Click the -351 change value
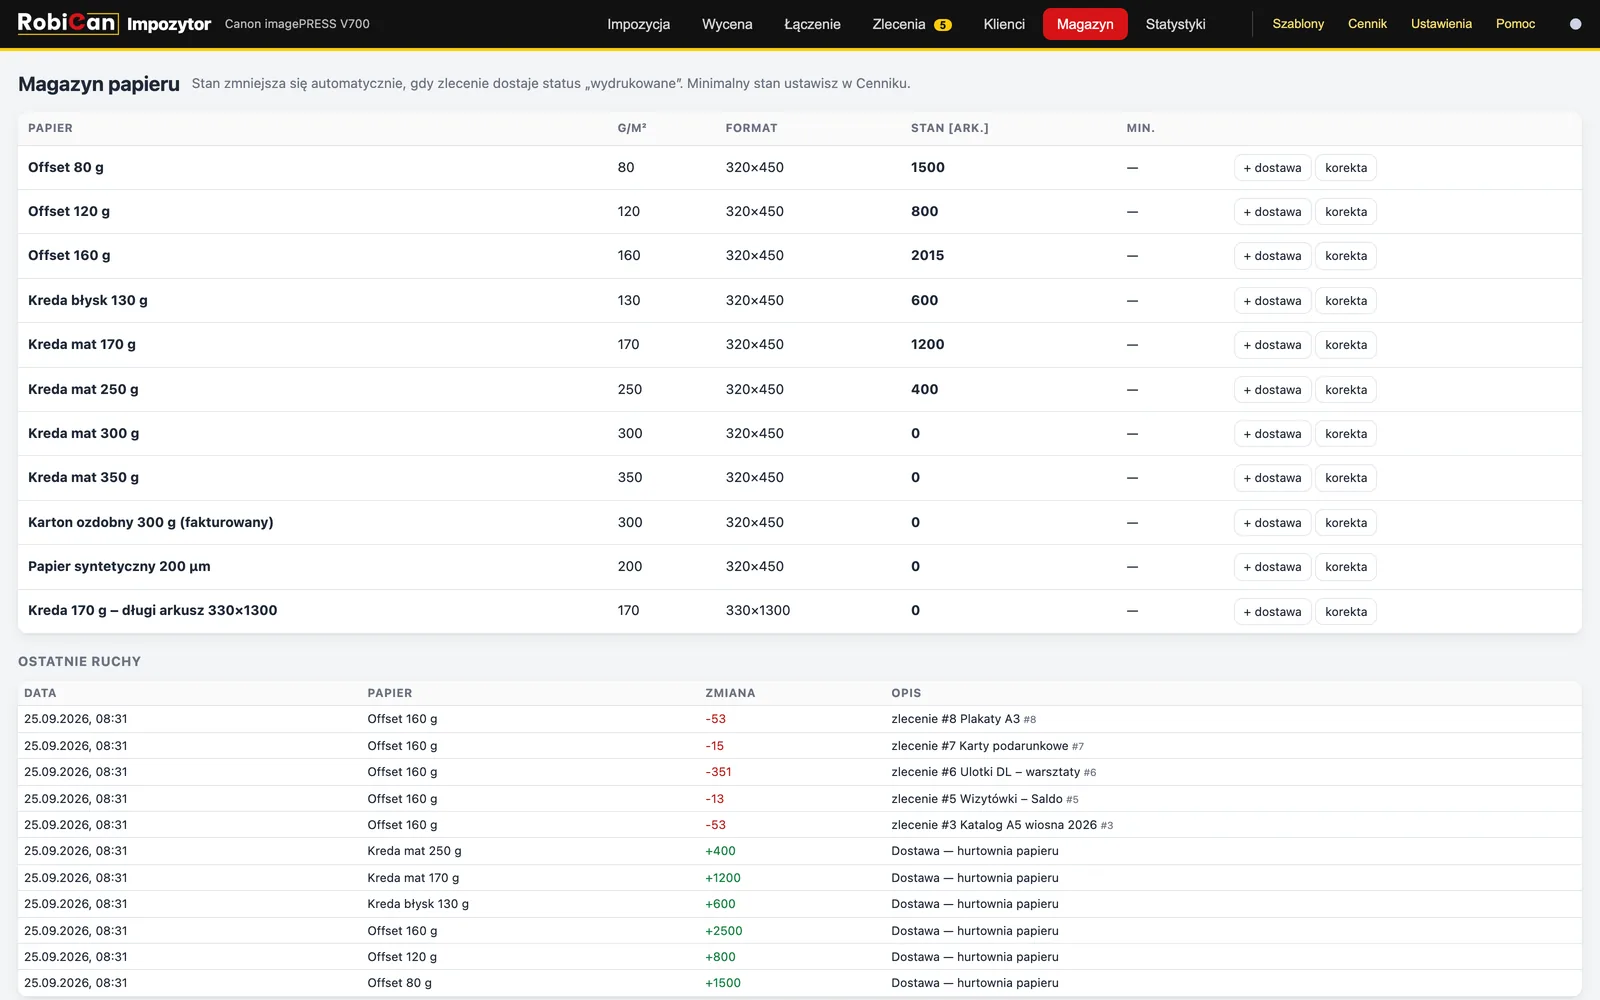 [x=718, y=772]
